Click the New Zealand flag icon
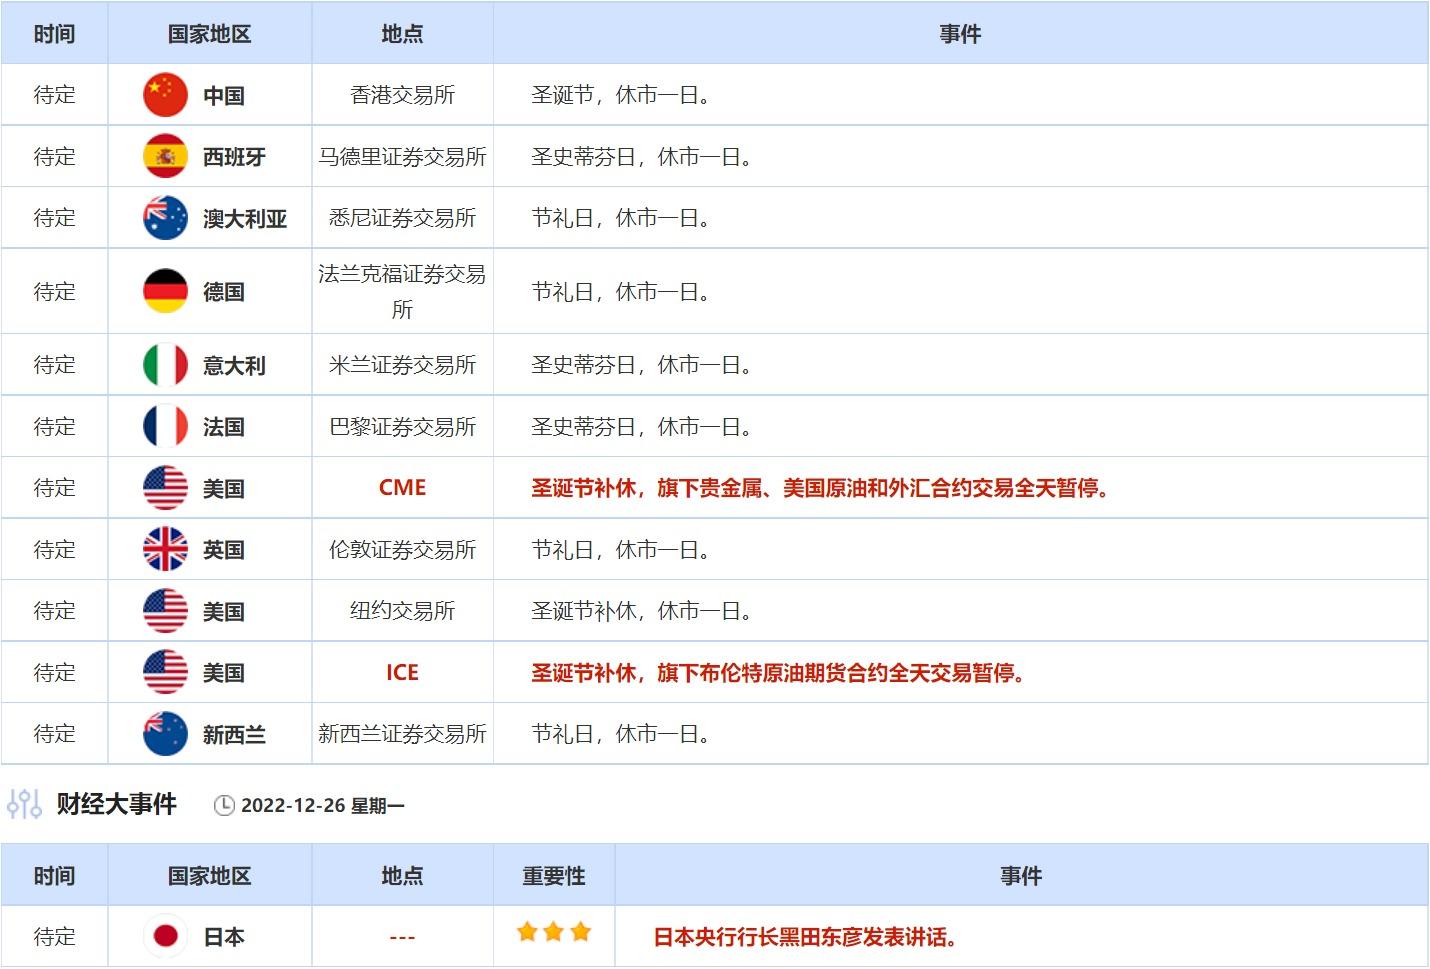The height and width of the screenshot is (969, 1430). [165, 734]
